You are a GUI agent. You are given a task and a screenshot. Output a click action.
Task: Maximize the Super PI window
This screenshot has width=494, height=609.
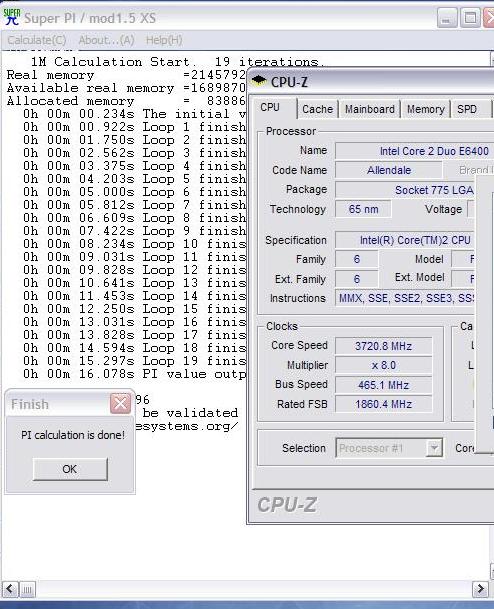coord(470,18)
